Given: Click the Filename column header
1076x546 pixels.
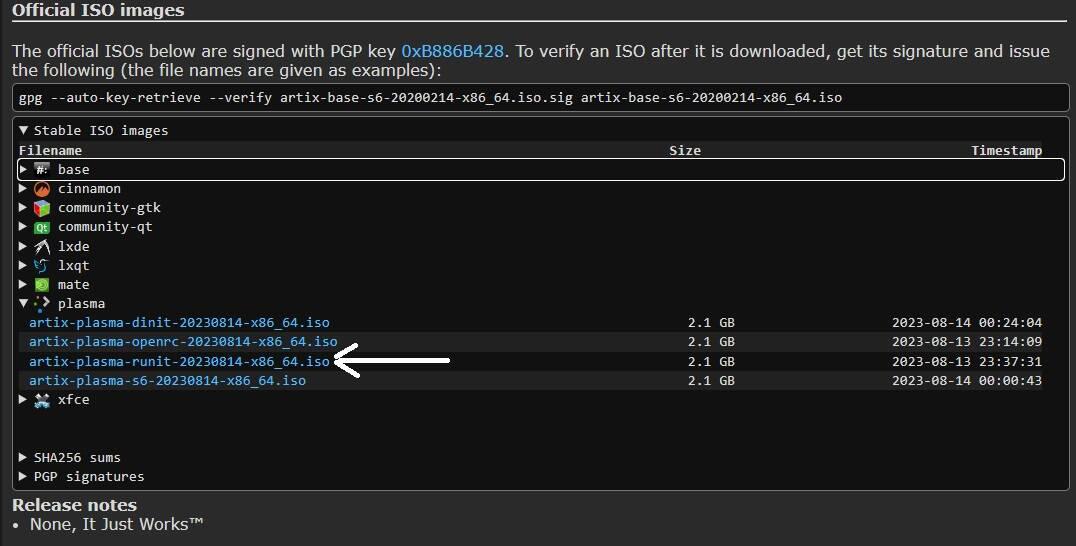Looking at the screenshot, I should click(x=50, y=151).
